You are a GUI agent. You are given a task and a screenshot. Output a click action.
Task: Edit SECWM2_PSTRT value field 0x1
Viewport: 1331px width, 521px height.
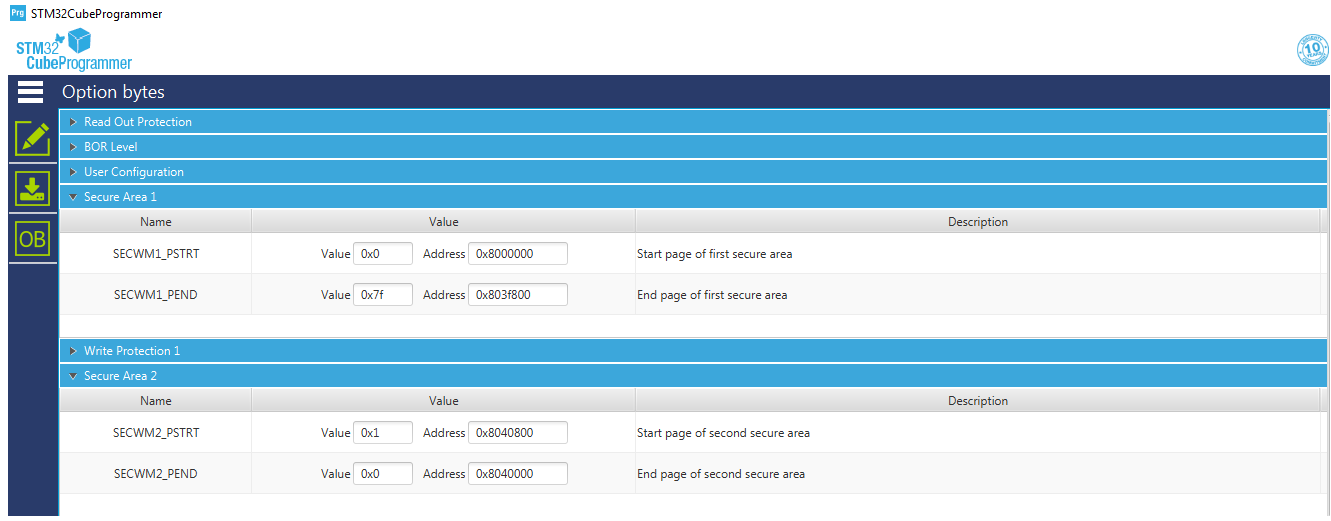click(383, 433)
